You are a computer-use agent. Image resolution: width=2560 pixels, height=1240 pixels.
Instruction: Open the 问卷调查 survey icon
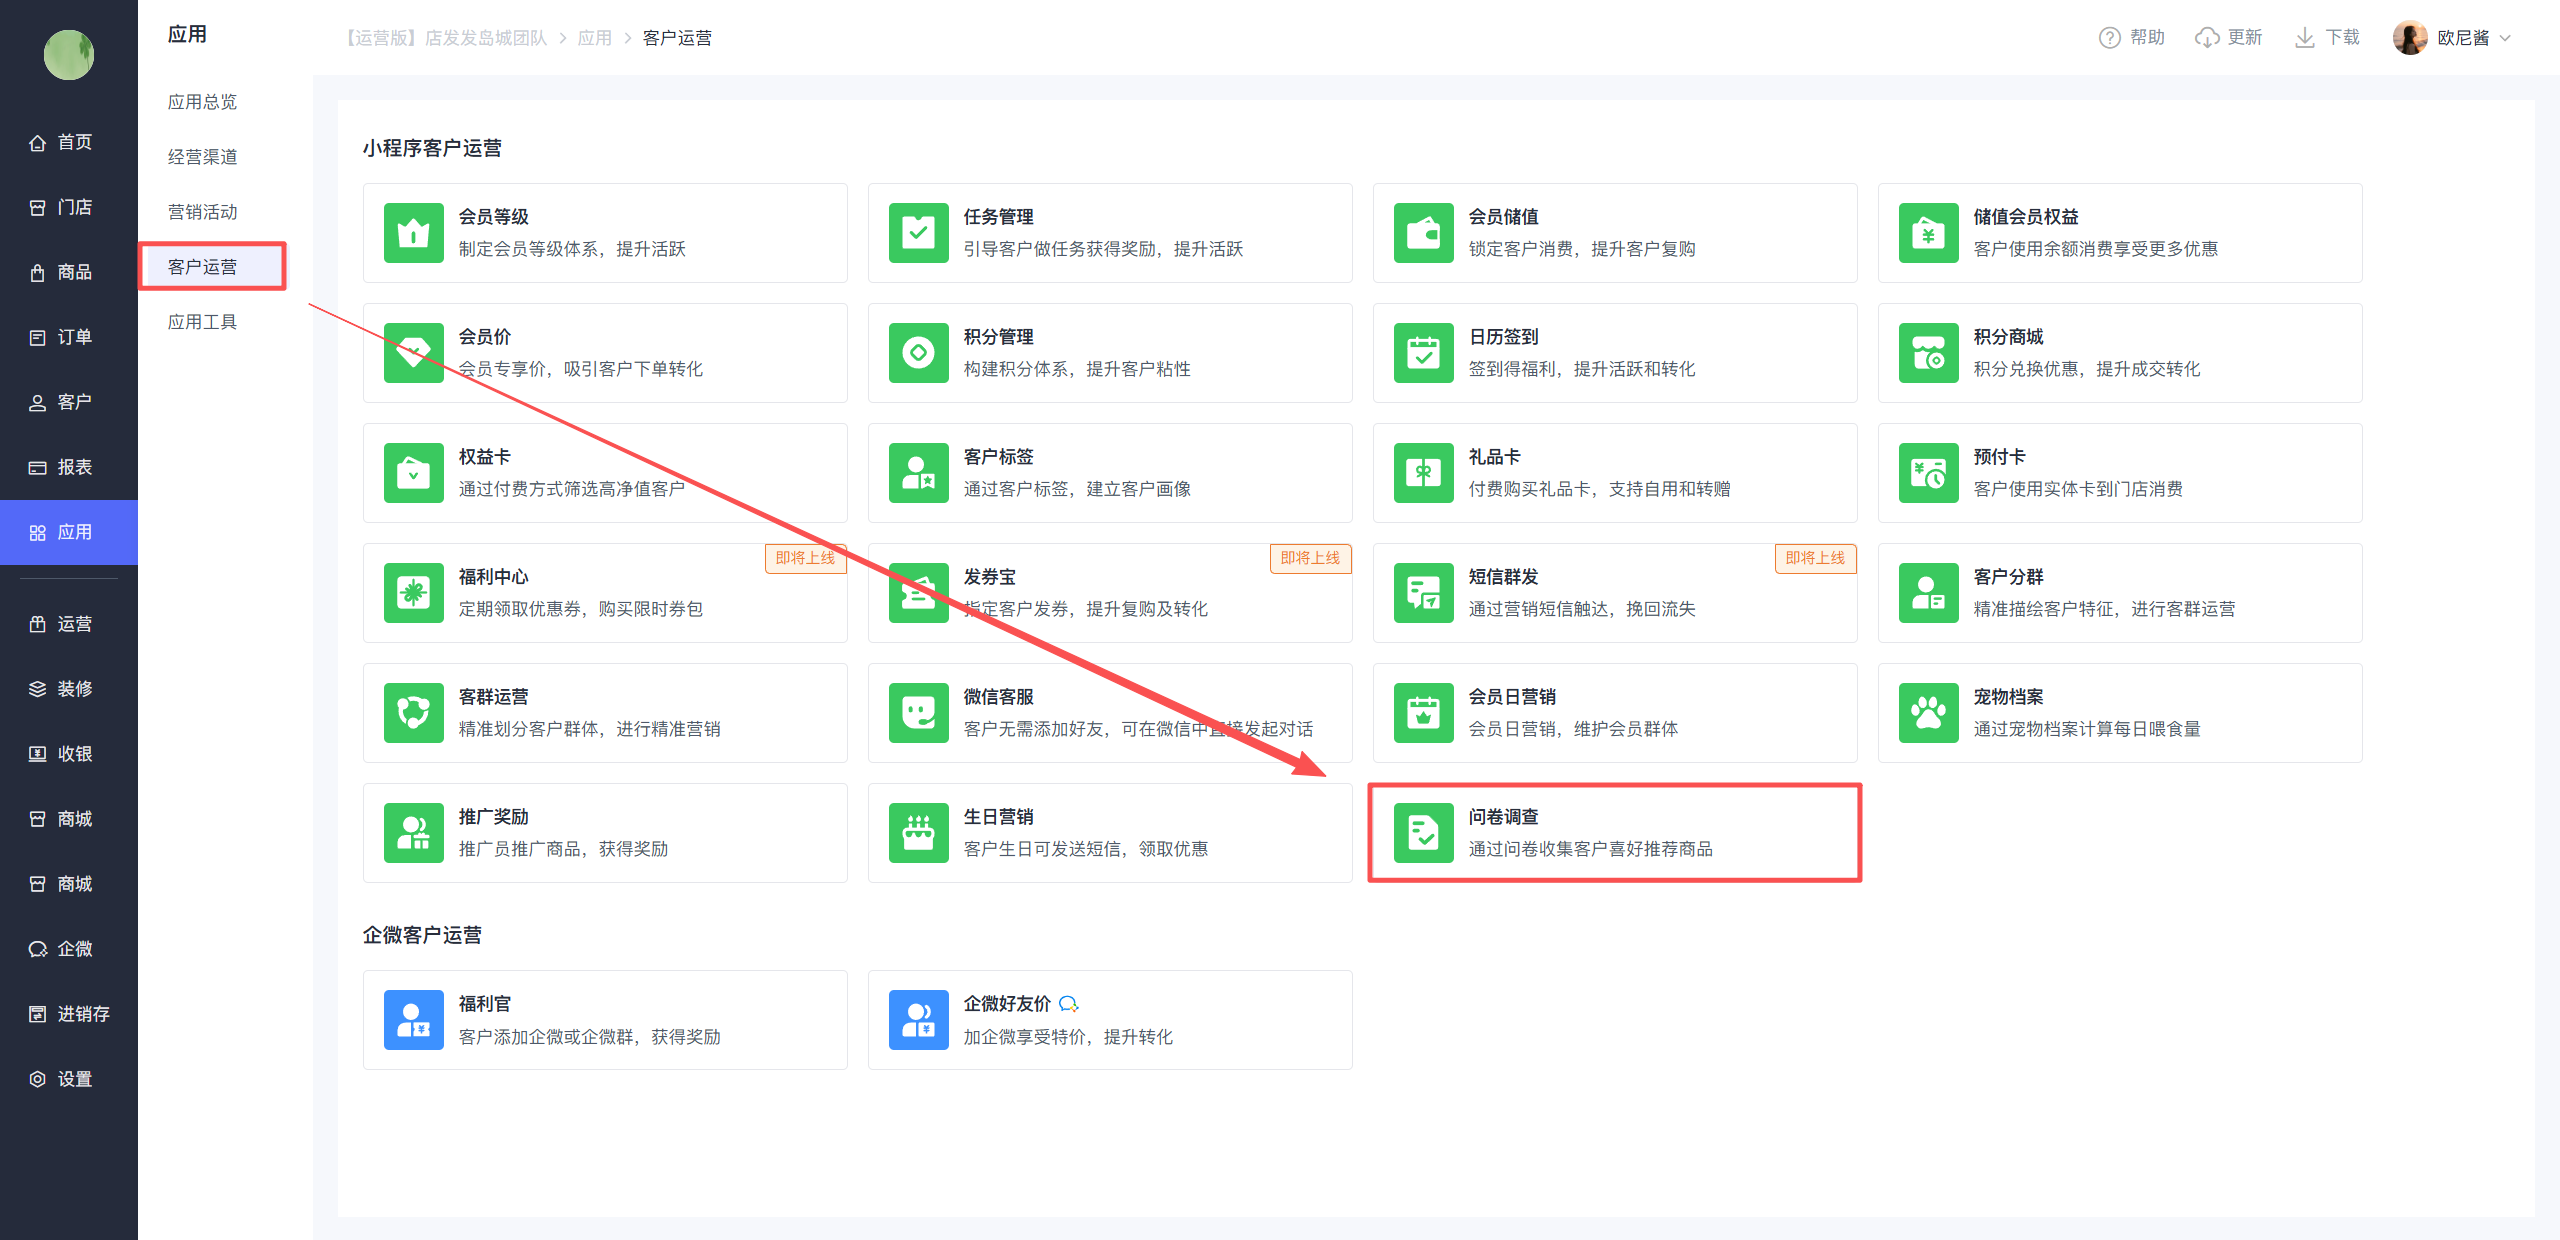[x=1423, y=833]
